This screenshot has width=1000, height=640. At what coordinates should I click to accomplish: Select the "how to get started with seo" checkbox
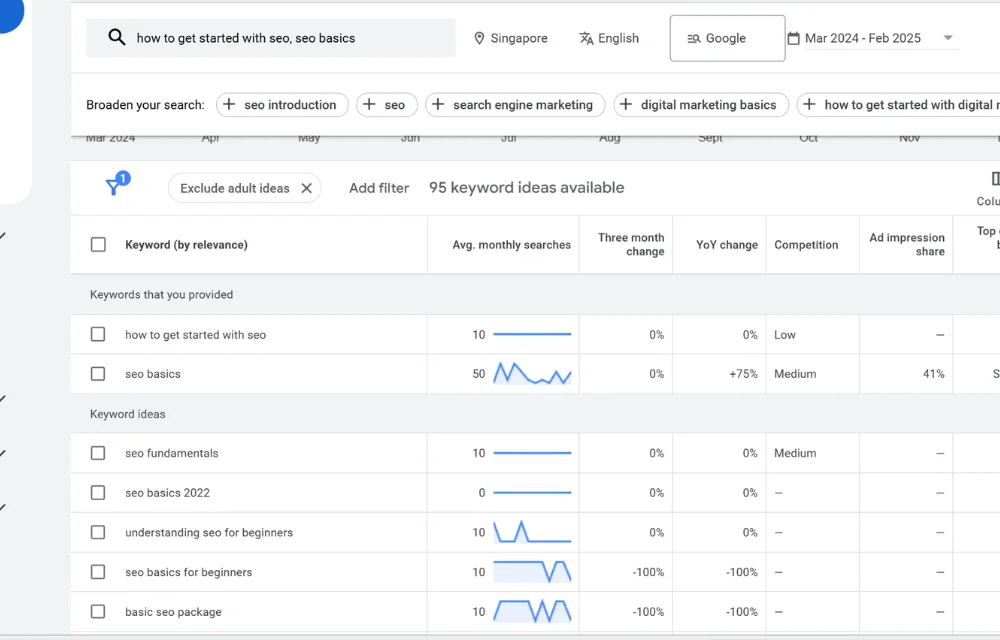click(x=97, y=334)
